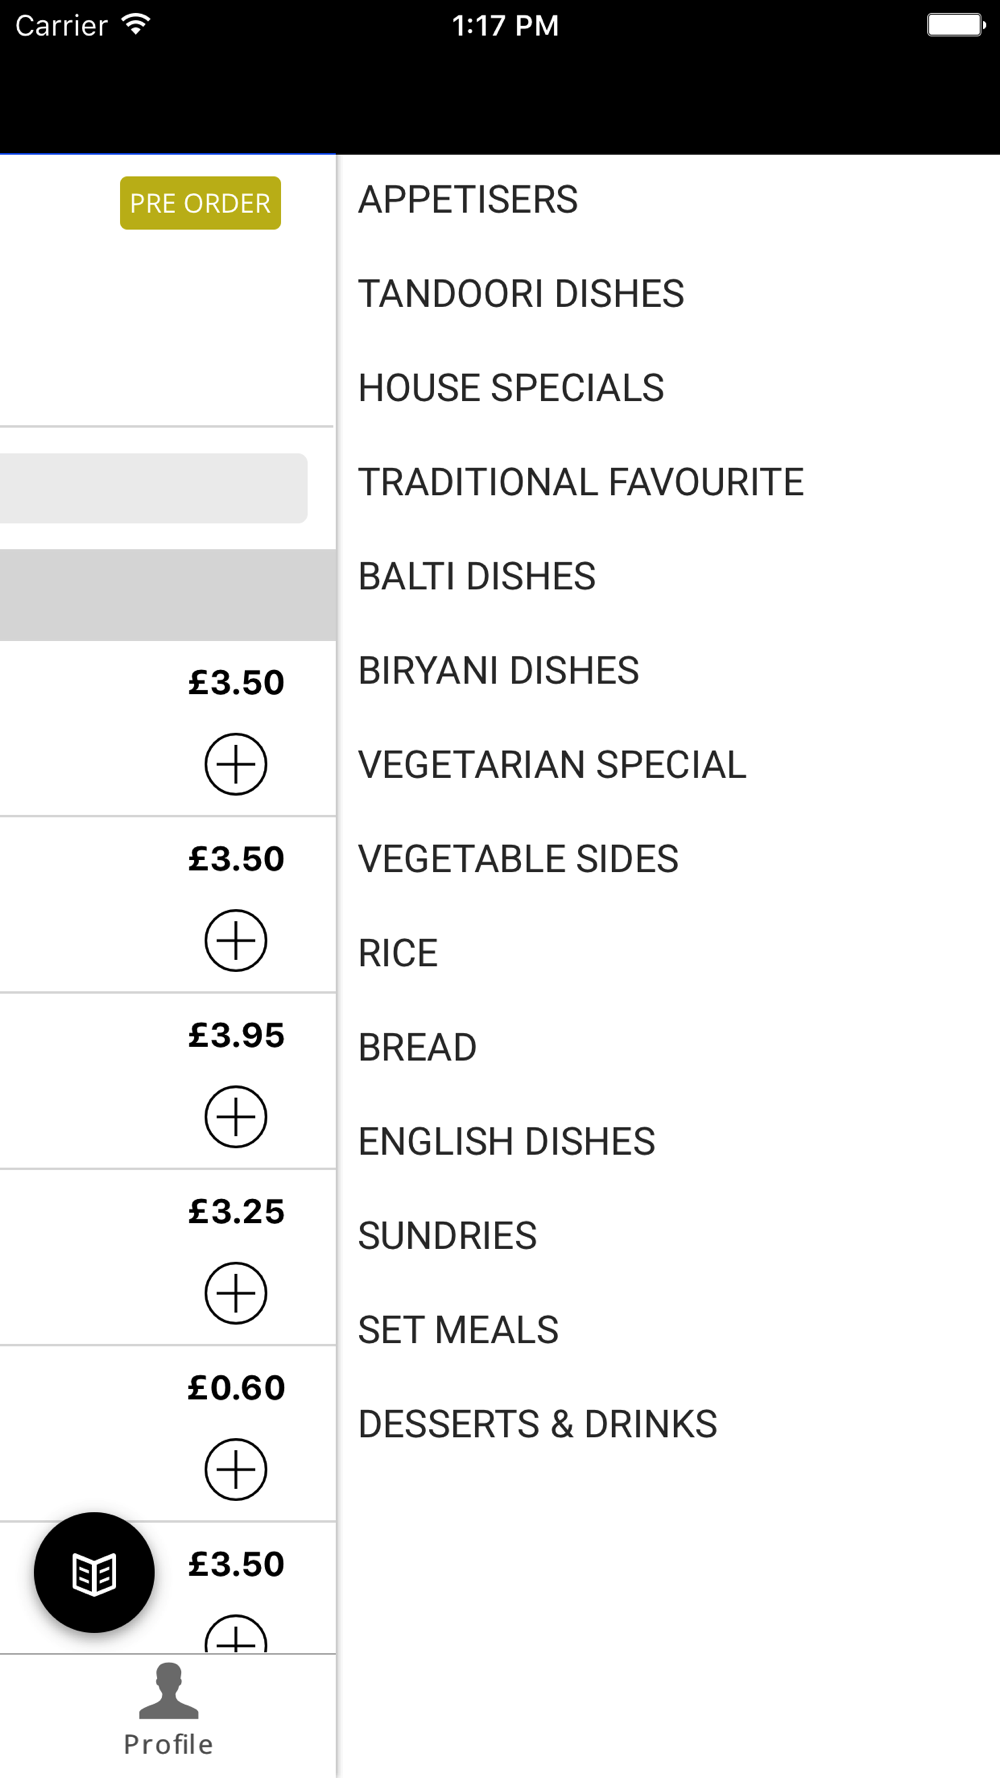Open SET MEALS category
The height and width of the screenshot is (1778, 1000).
(x=458, y=1330)
